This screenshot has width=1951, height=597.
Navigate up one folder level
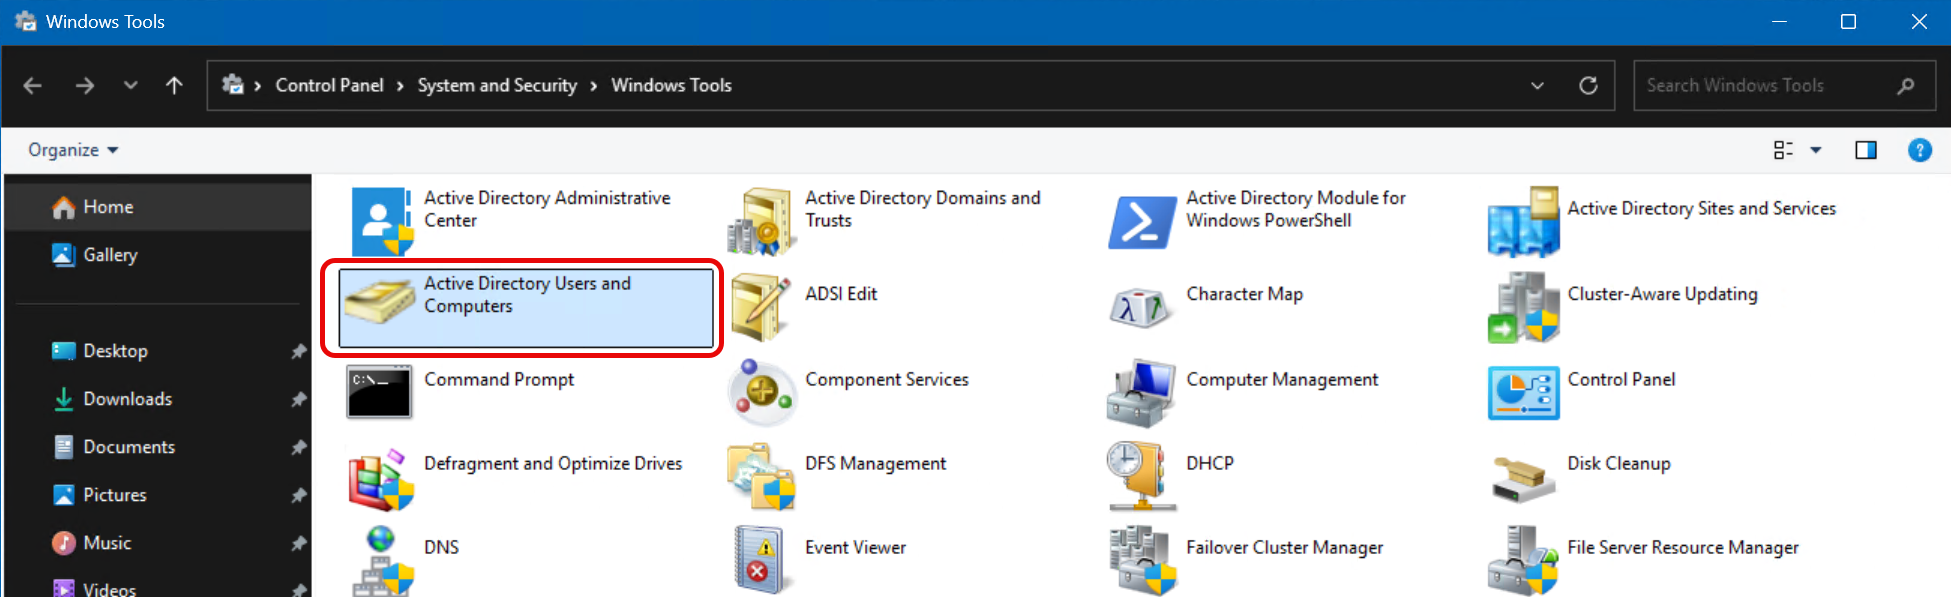pyautogui.click(x=174, y=86)
